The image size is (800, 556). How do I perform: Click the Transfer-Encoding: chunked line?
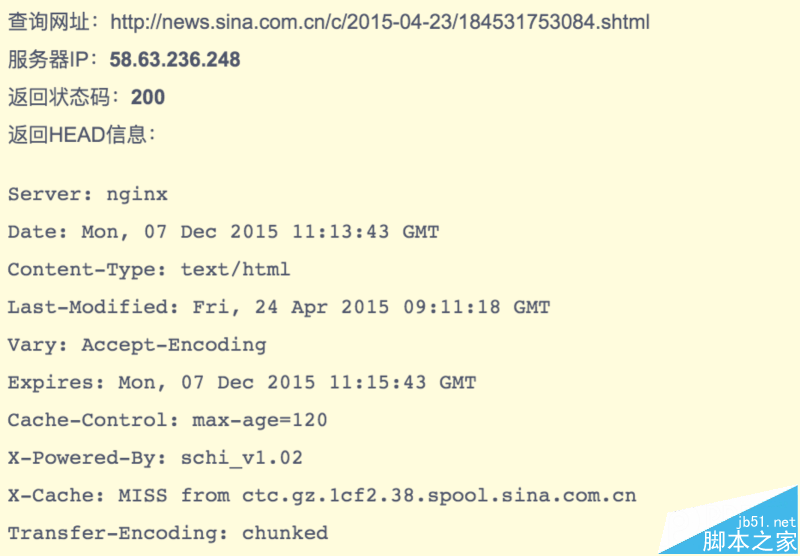(x=167, y=533)
